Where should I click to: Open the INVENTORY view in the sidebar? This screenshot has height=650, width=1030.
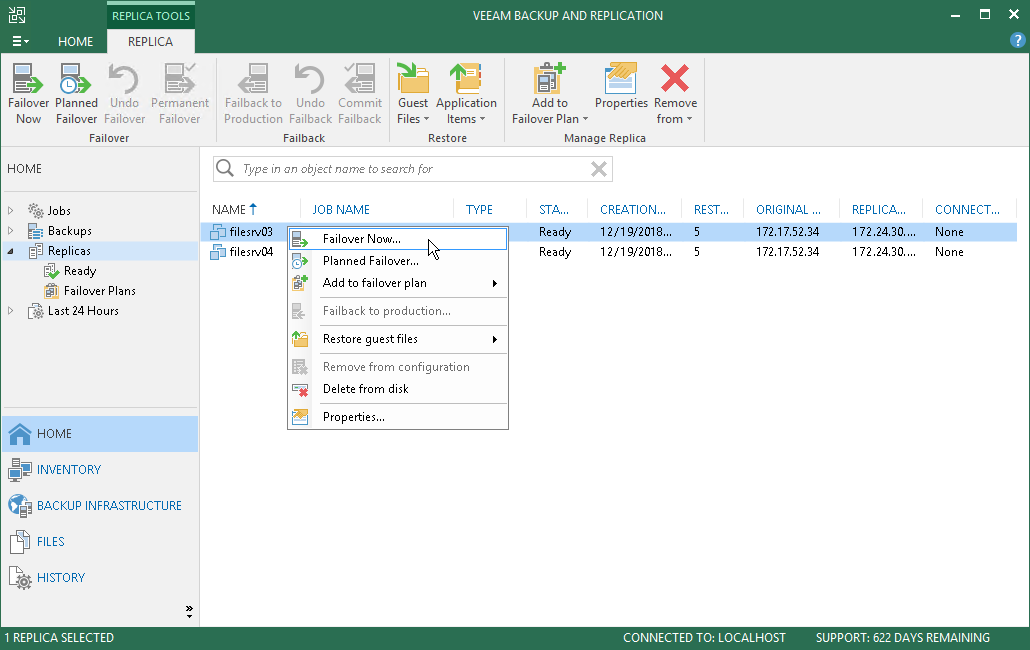100,469
